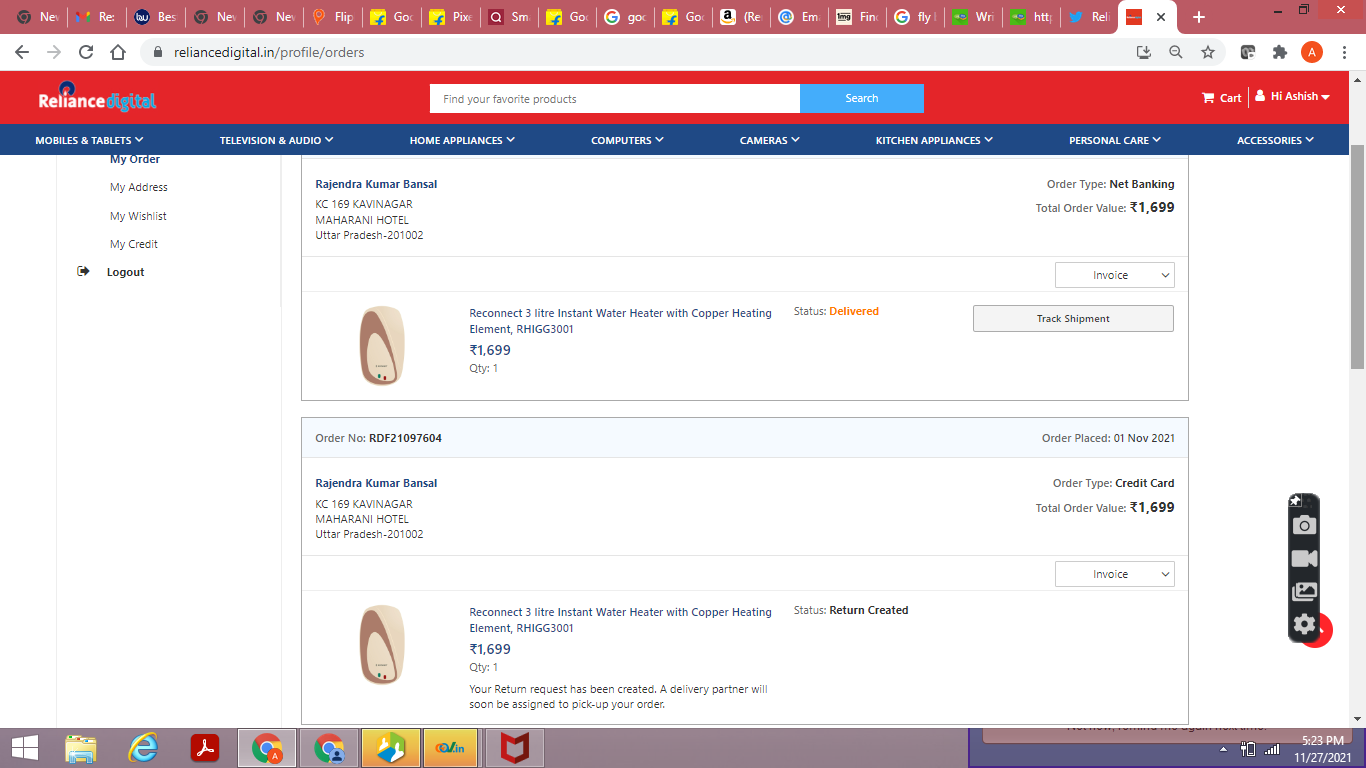Click the Track Shipment button
Image resolution: width=1366 pixels, height=768 pixels.
(1073, 318)
